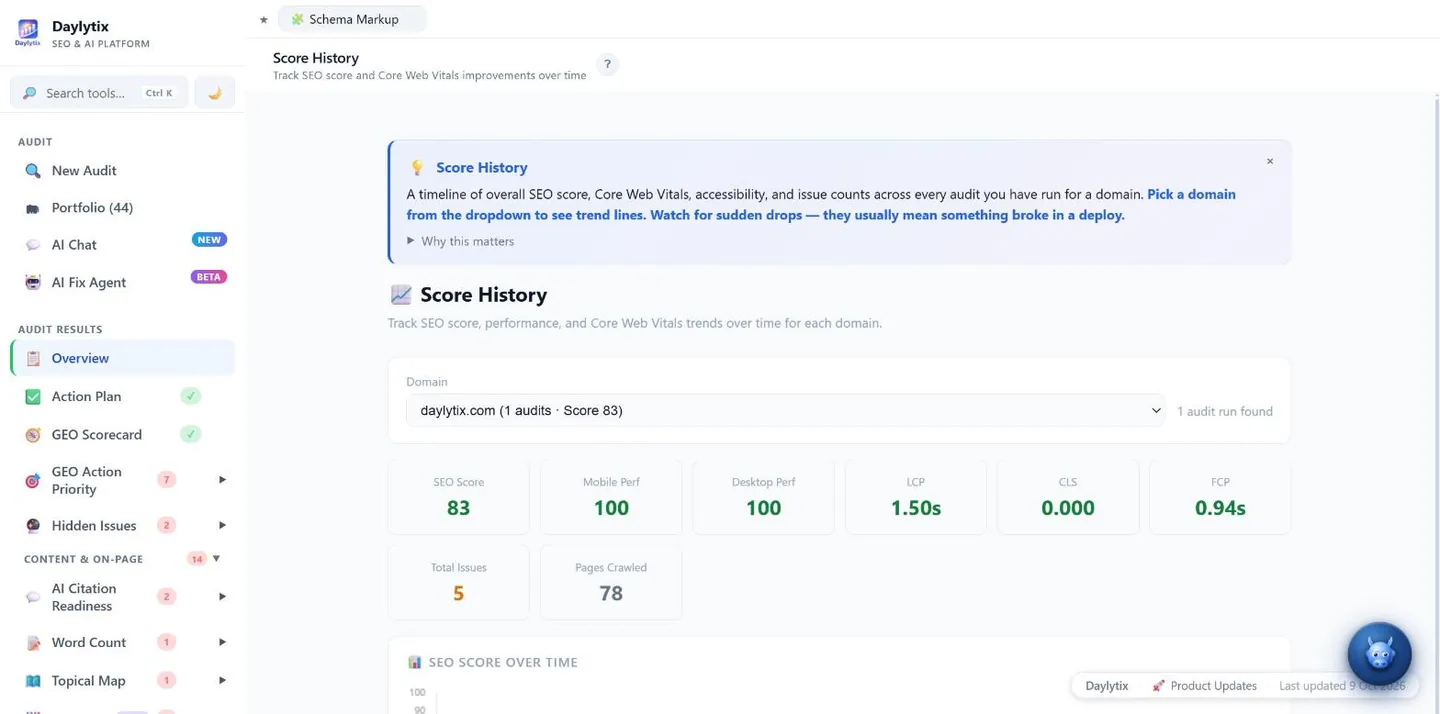This screenshot has height=714, width=1440.
Task: Expand GEO Action Priority submenu arrow
Action: point(222,480)
